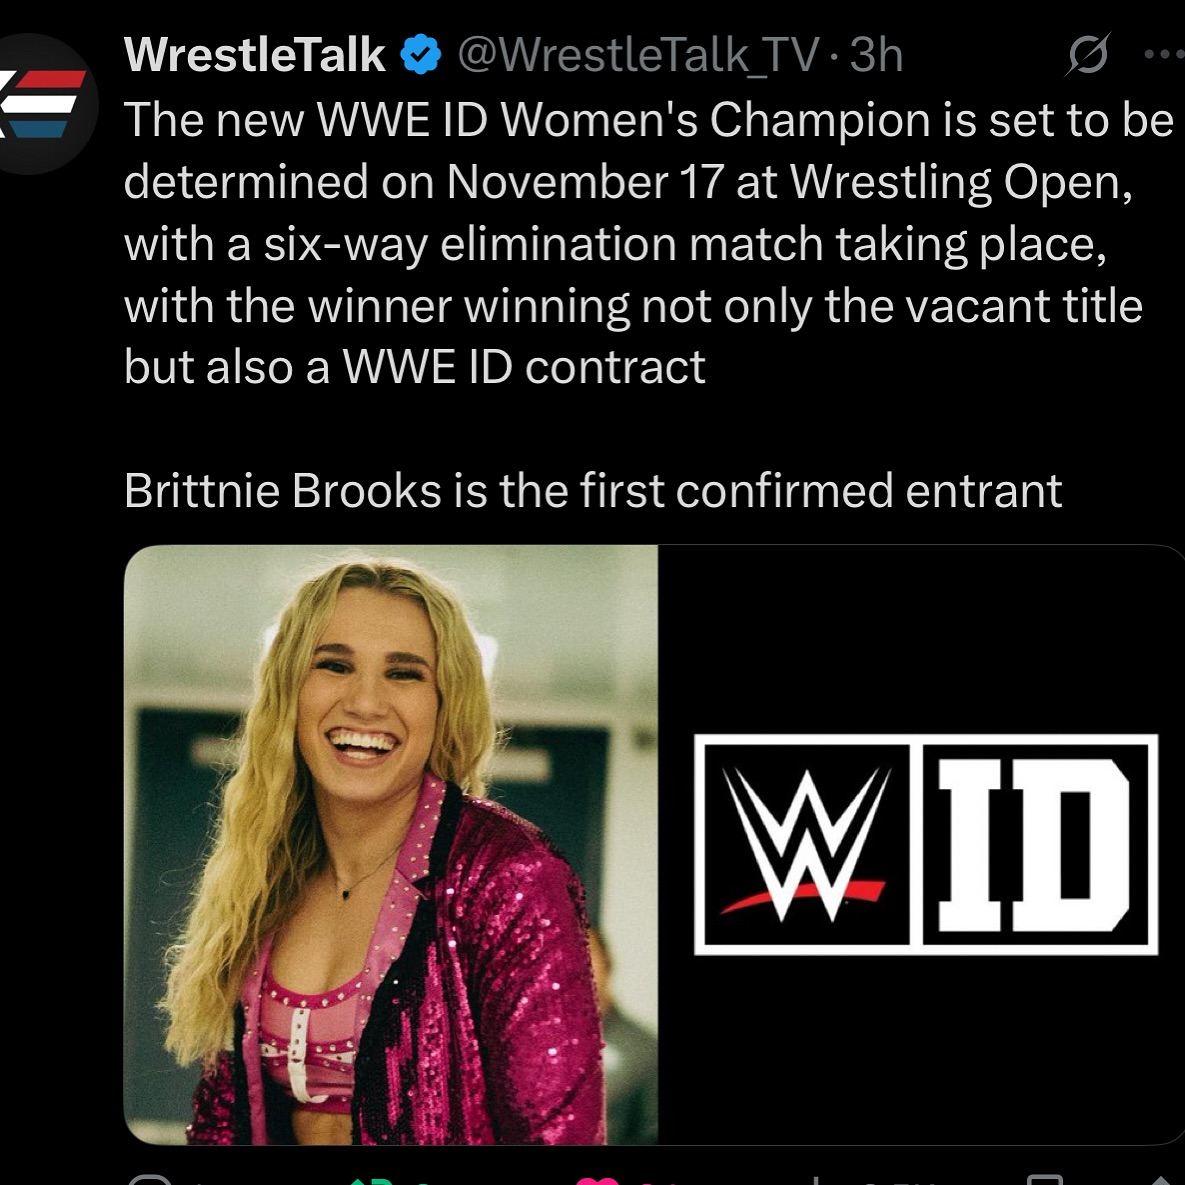
Task: Click the 'Brittnie Brooks is the first' line
Action: [x=592, y=491]
